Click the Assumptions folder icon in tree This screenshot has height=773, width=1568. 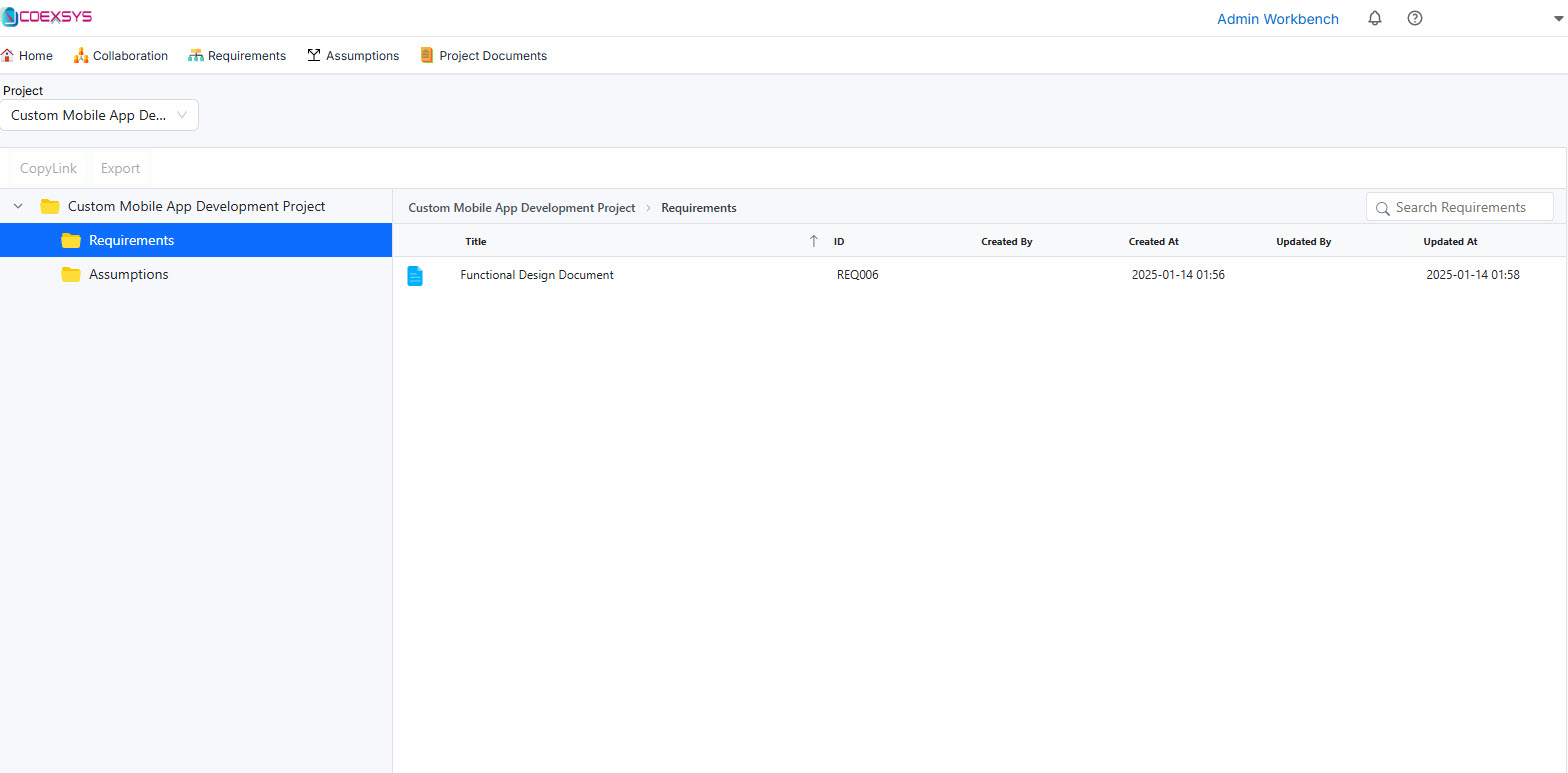point(71,274)
